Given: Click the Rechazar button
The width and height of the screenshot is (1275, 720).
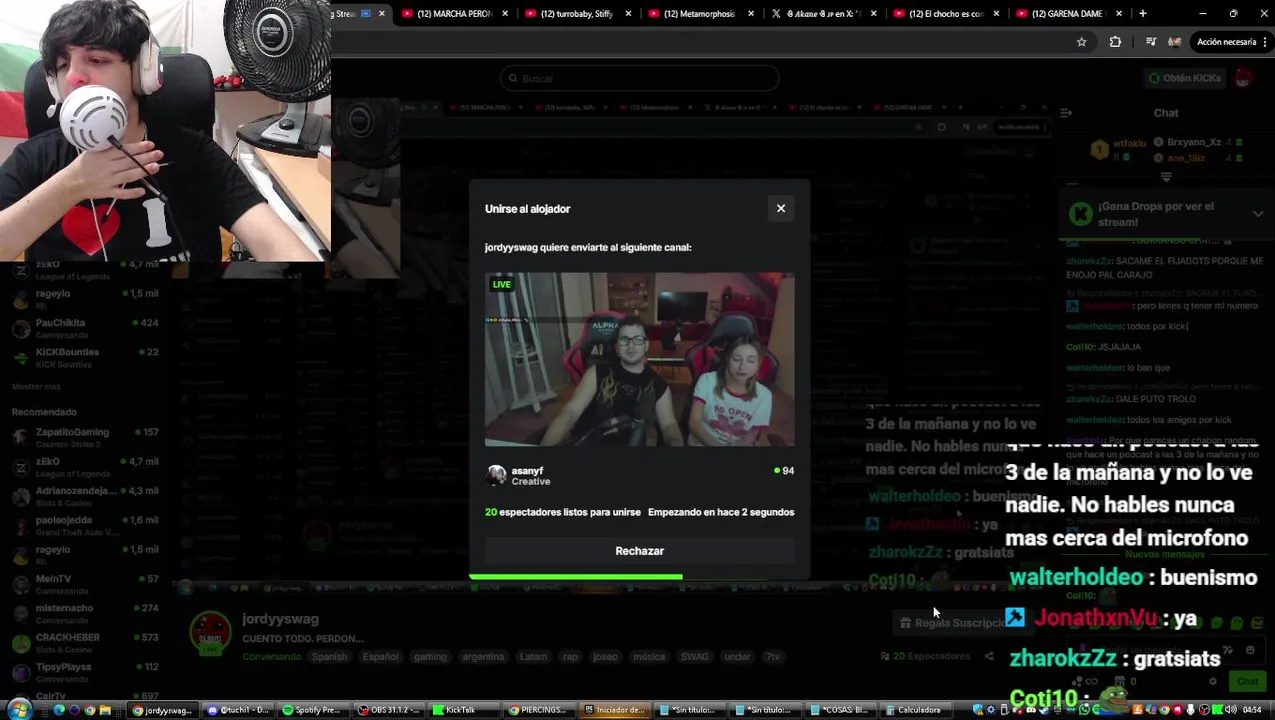Looking at the screenshot, I should click(639, 551).
